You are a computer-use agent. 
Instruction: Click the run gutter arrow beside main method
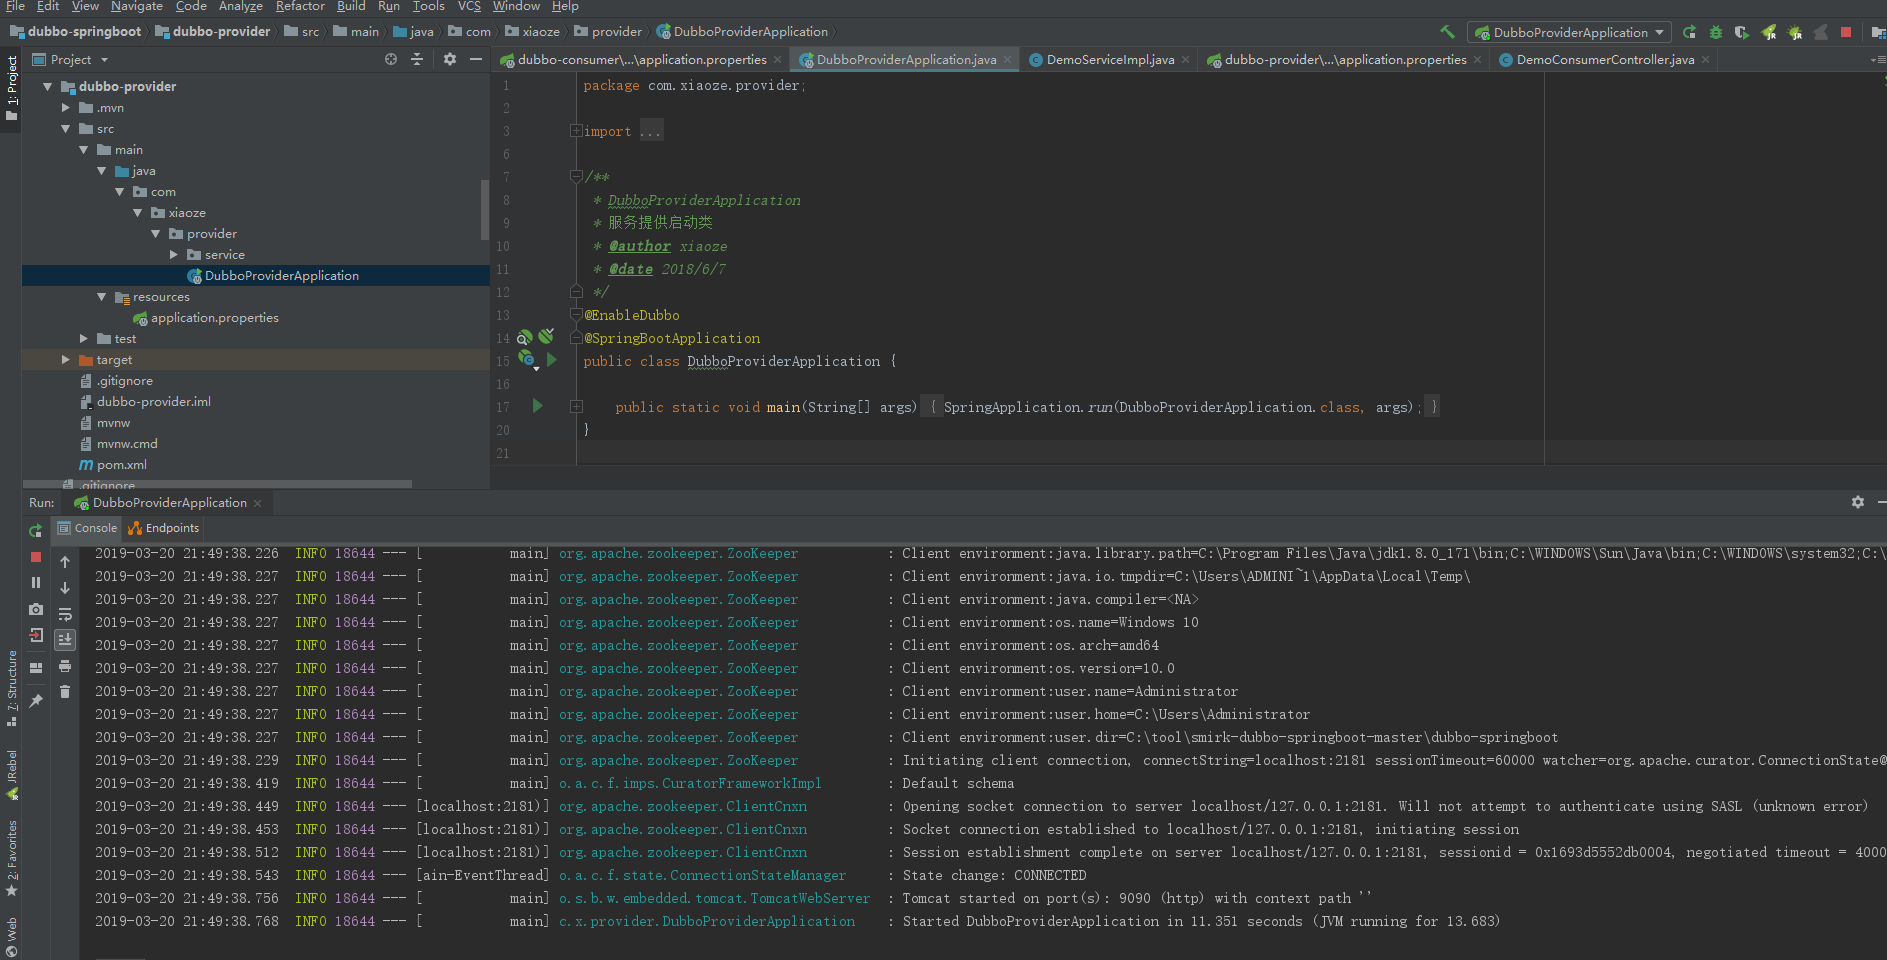point(537,406)
